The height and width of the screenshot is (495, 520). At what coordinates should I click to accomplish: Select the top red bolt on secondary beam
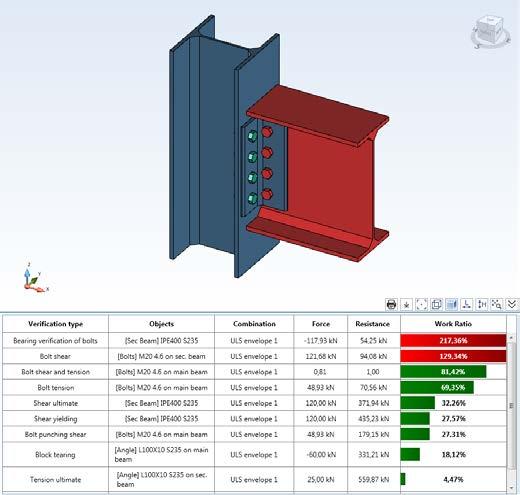pyautogui.click(x=267, y=132)
